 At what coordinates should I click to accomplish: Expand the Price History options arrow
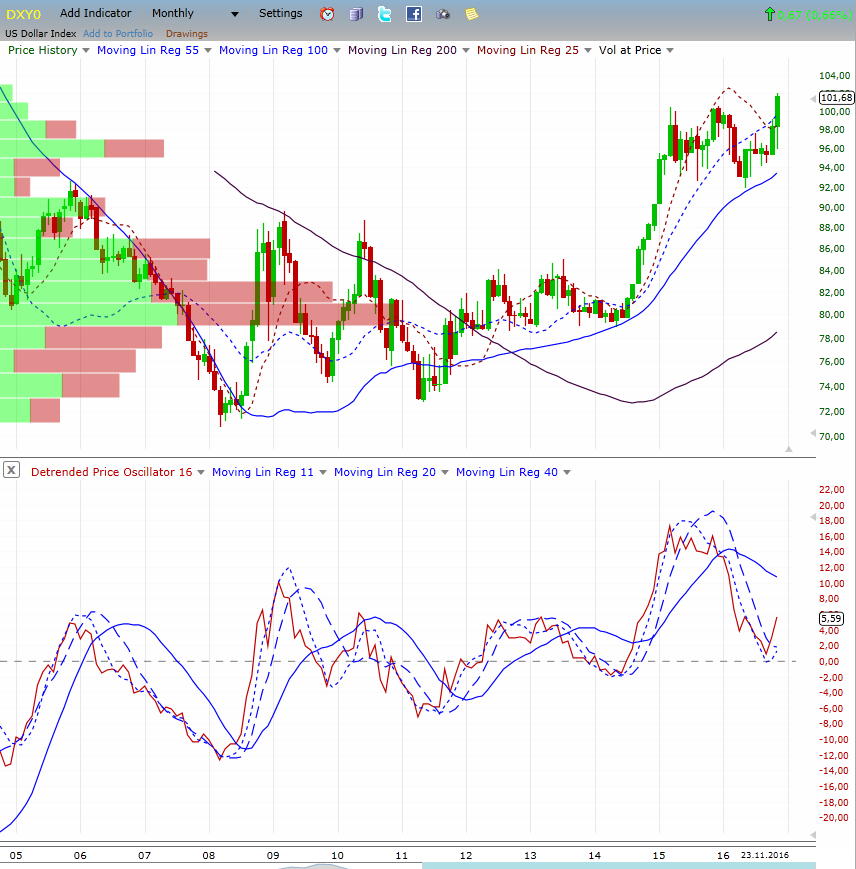point(86,50)
